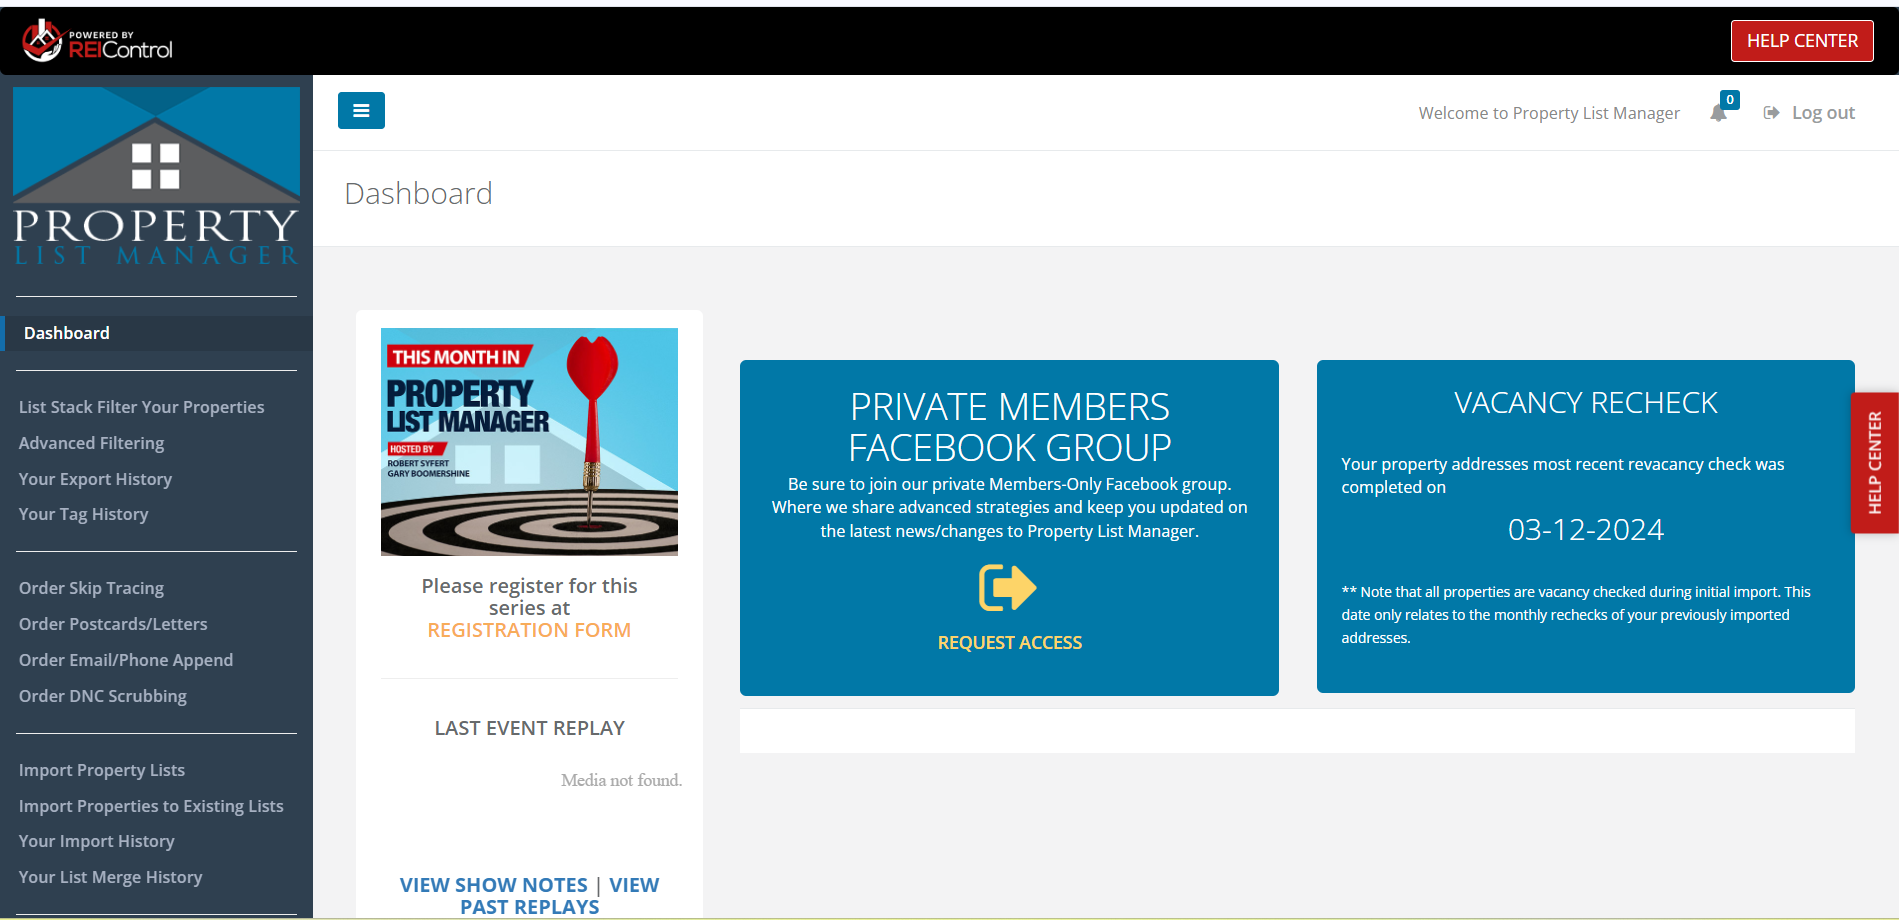Click the HELP CENTER button
This screenshot has width=1899, height=920.
[x=1801, y=40]
